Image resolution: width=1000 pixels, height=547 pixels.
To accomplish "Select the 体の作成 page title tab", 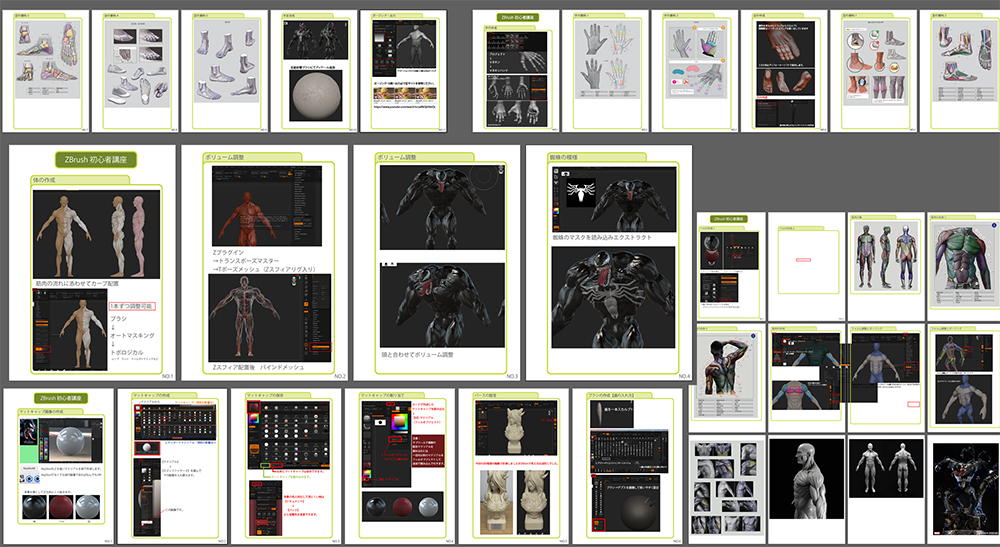I will click(80, 180).
